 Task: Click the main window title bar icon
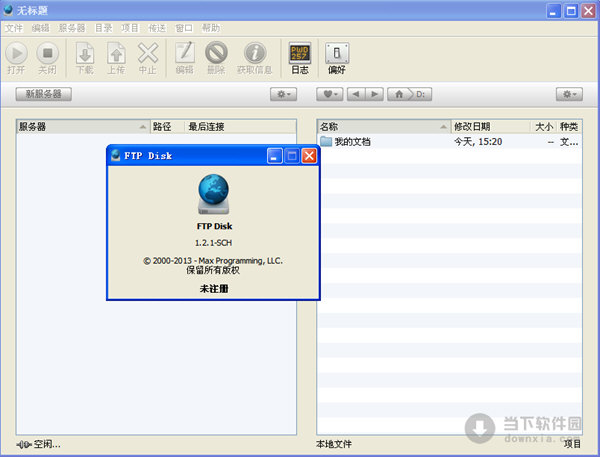8,10
